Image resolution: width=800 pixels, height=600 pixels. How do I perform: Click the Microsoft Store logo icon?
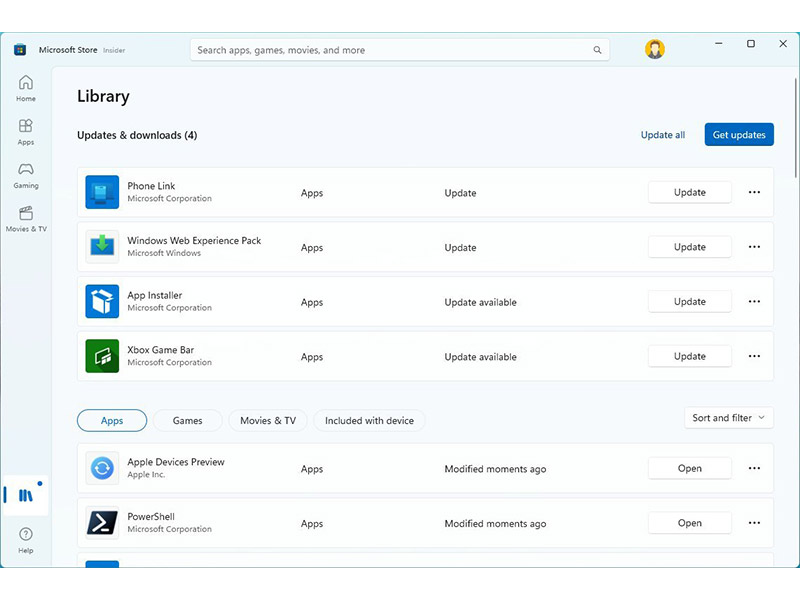pos(20,49)
